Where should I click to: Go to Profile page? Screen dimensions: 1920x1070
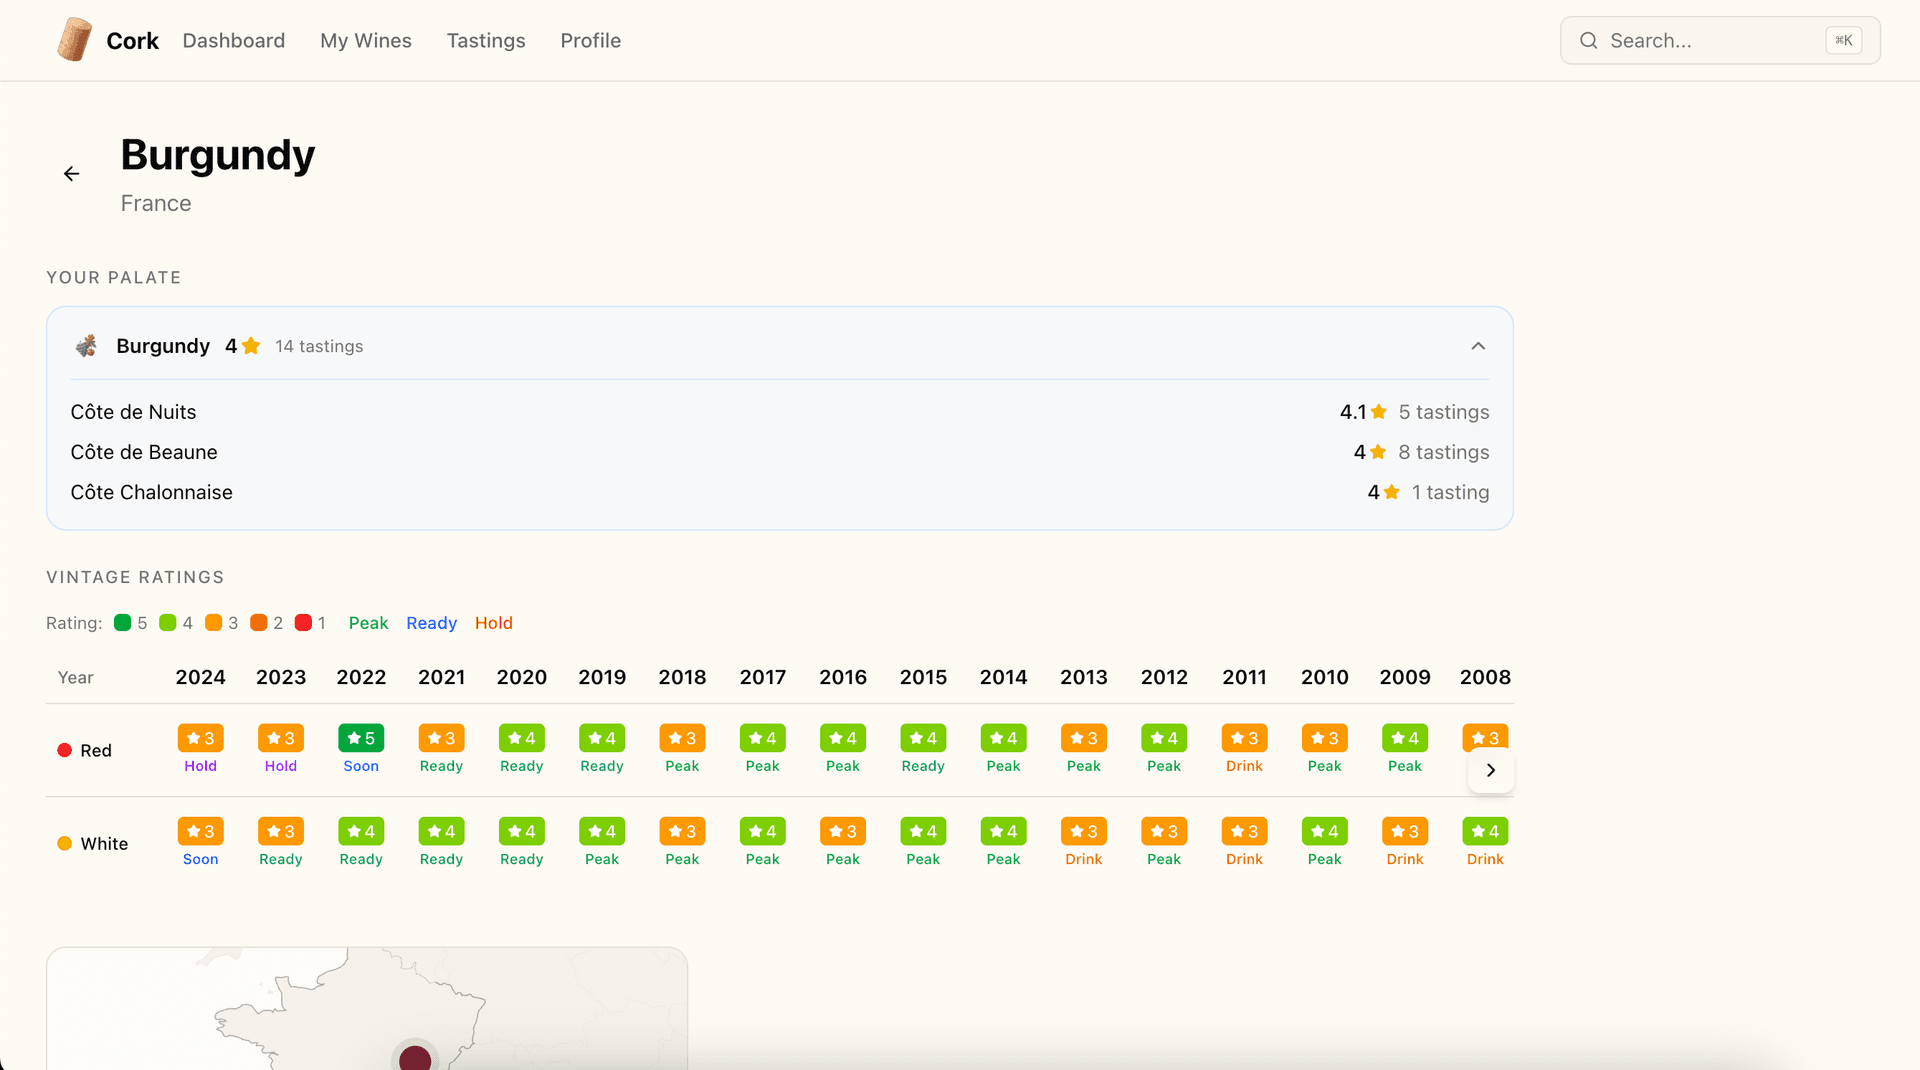590,41
